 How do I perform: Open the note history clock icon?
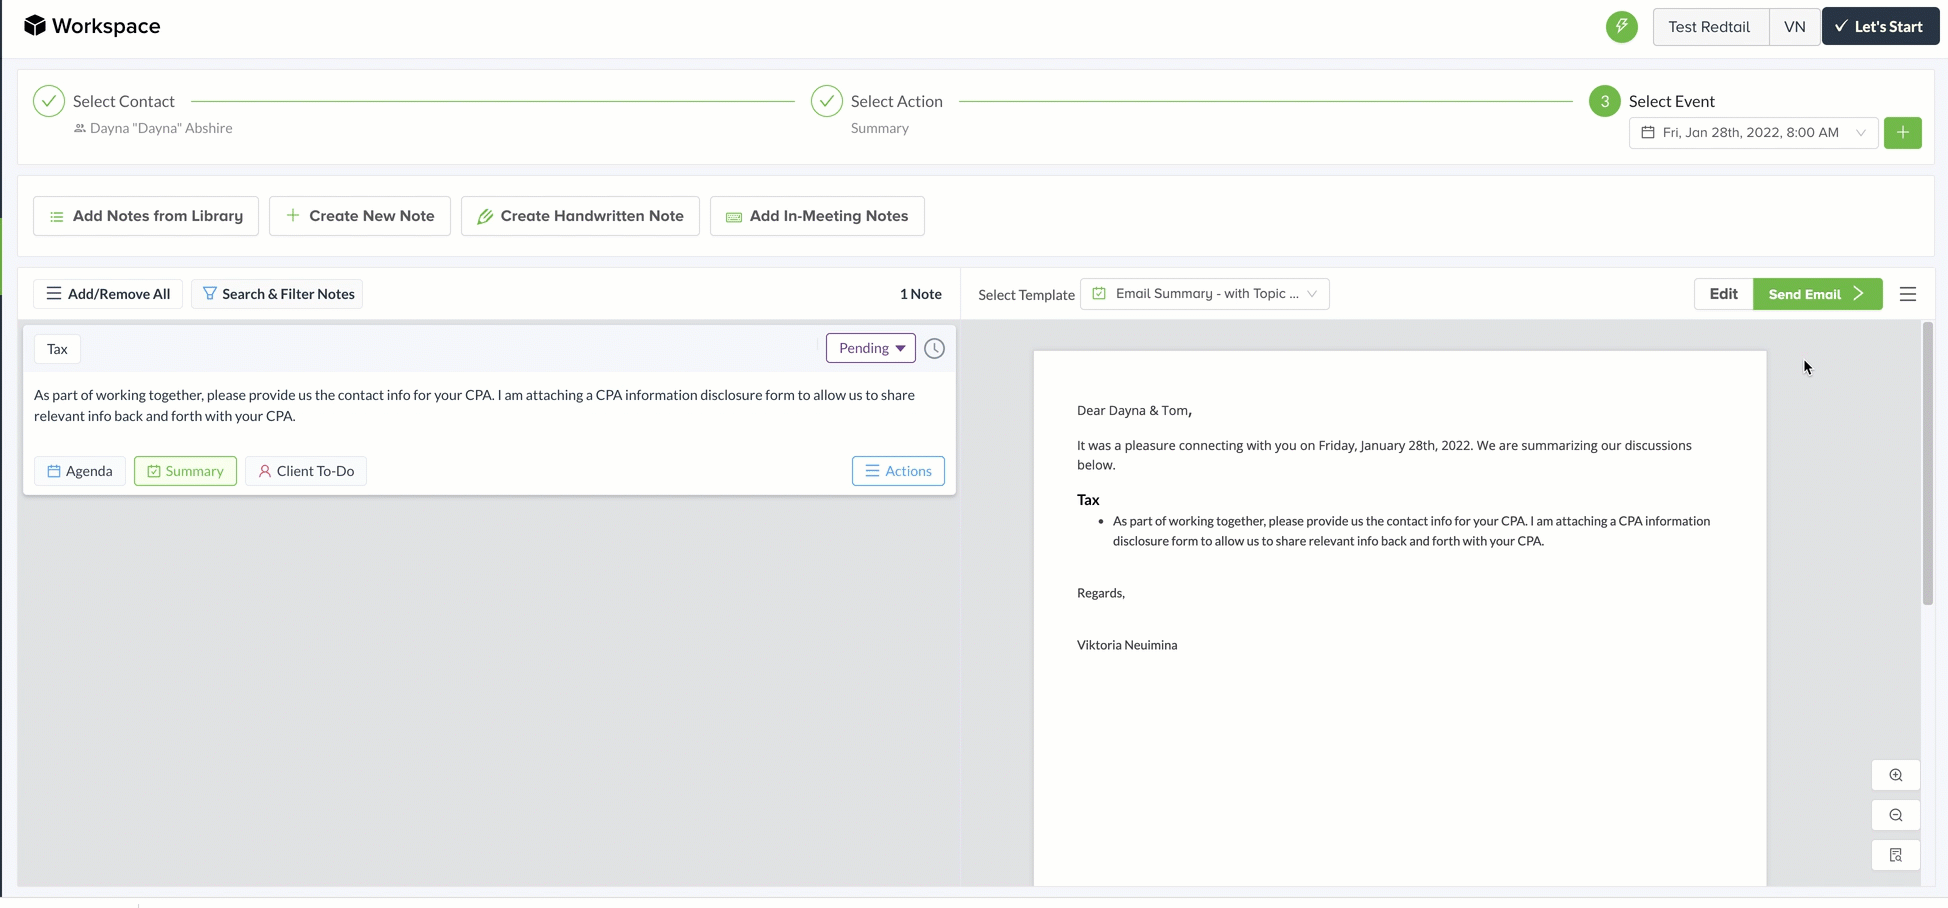coord(934,348)
